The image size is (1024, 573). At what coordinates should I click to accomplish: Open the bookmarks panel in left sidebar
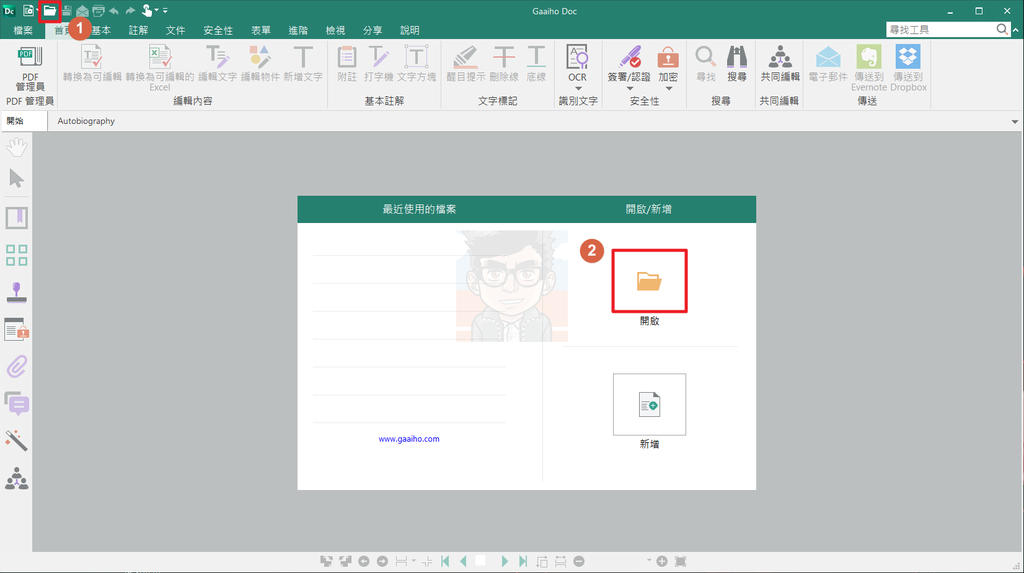click(x=17, y=218)
